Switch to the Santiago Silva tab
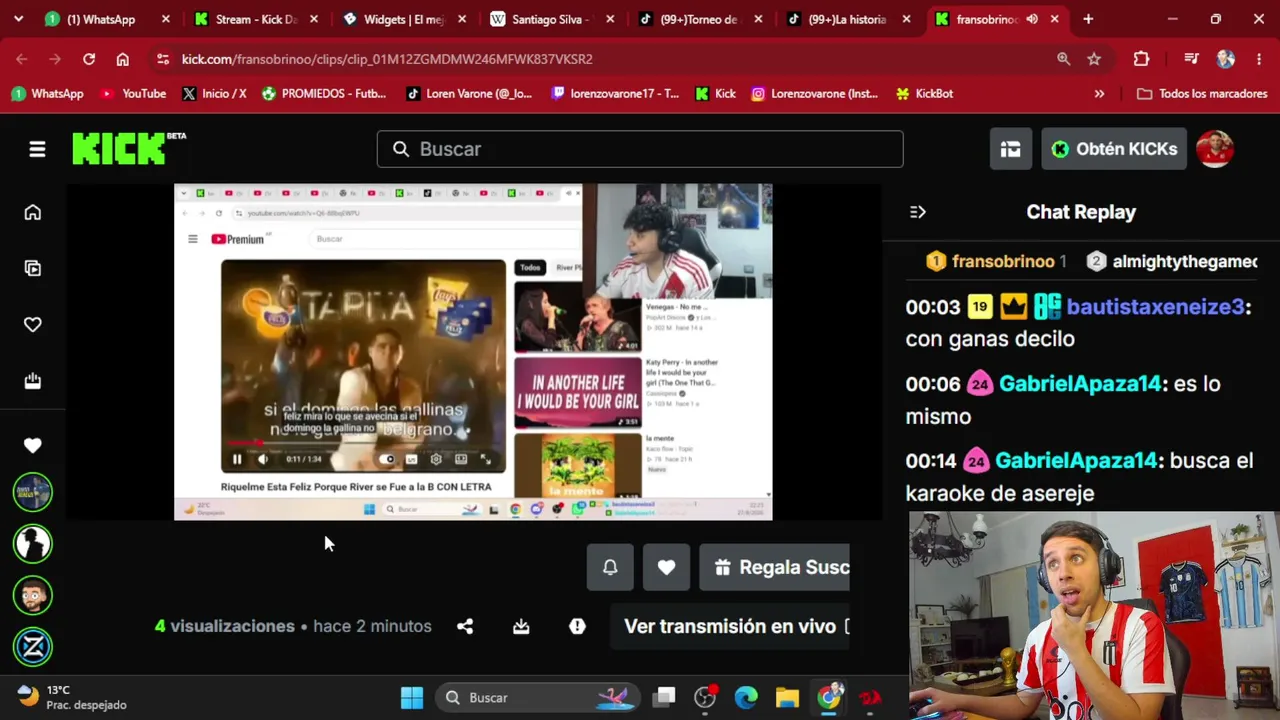Screen dimensions: 1280x720 tap(552, 19)
